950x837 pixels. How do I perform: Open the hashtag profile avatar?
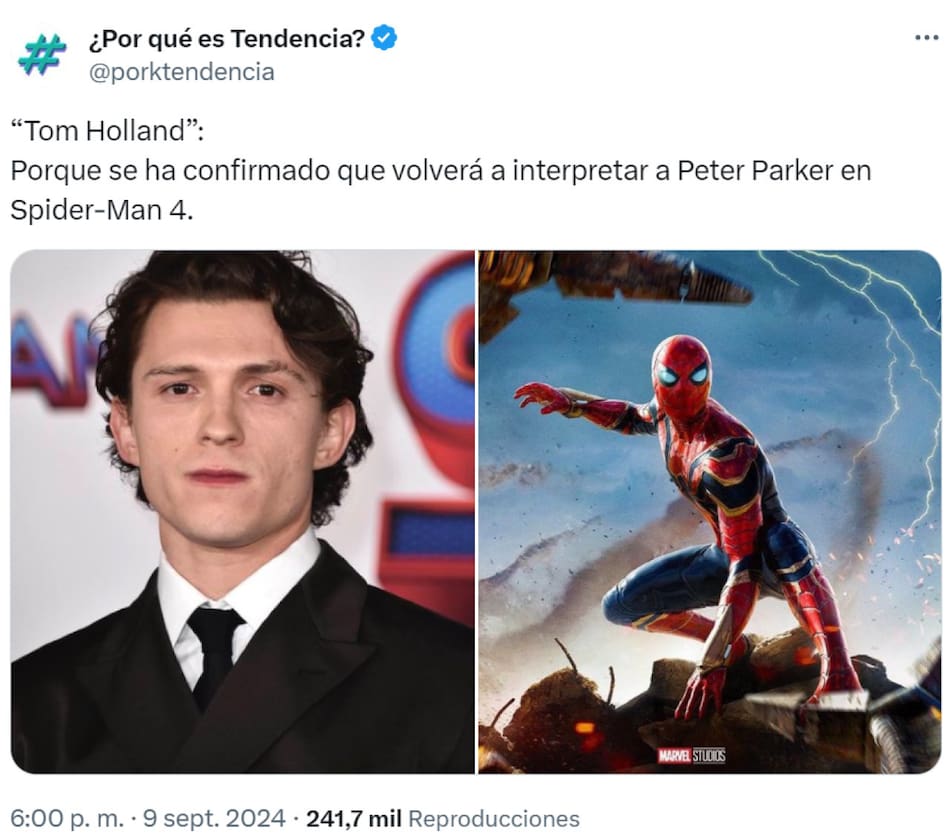click(42, 55)
